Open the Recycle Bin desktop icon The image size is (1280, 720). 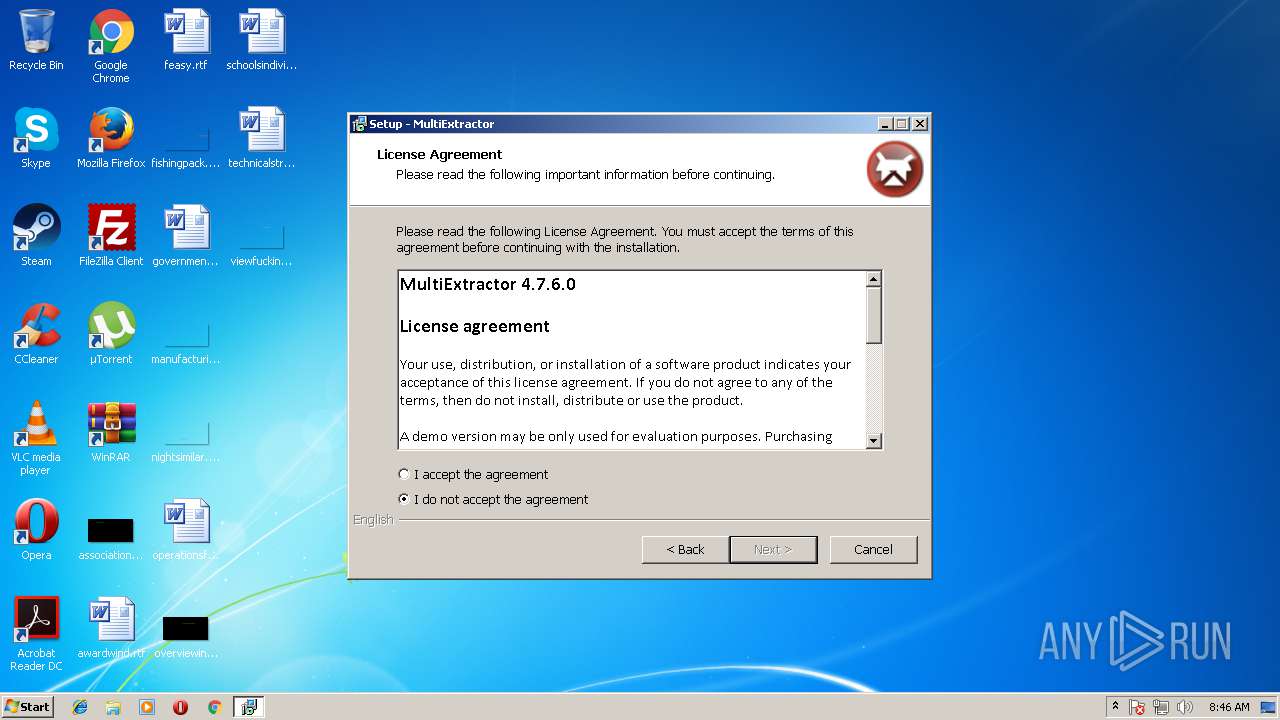point(36,40)
